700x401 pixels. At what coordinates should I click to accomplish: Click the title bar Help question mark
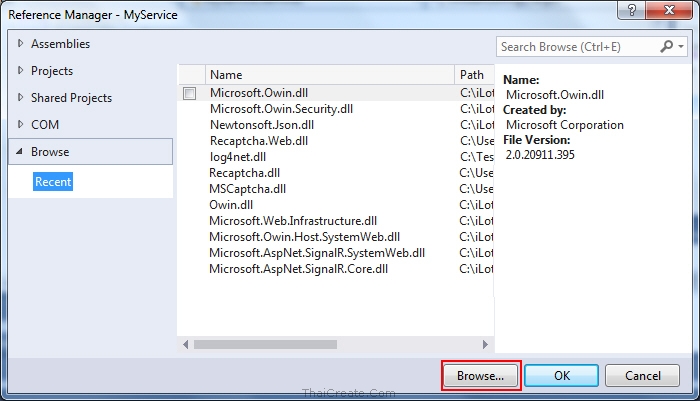click(630, 11)
